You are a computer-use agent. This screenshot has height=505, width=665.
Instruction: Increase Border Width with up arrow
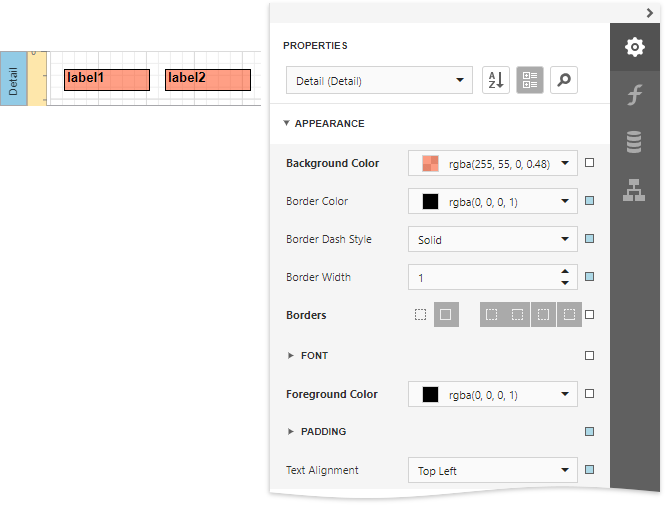[565, 271]
